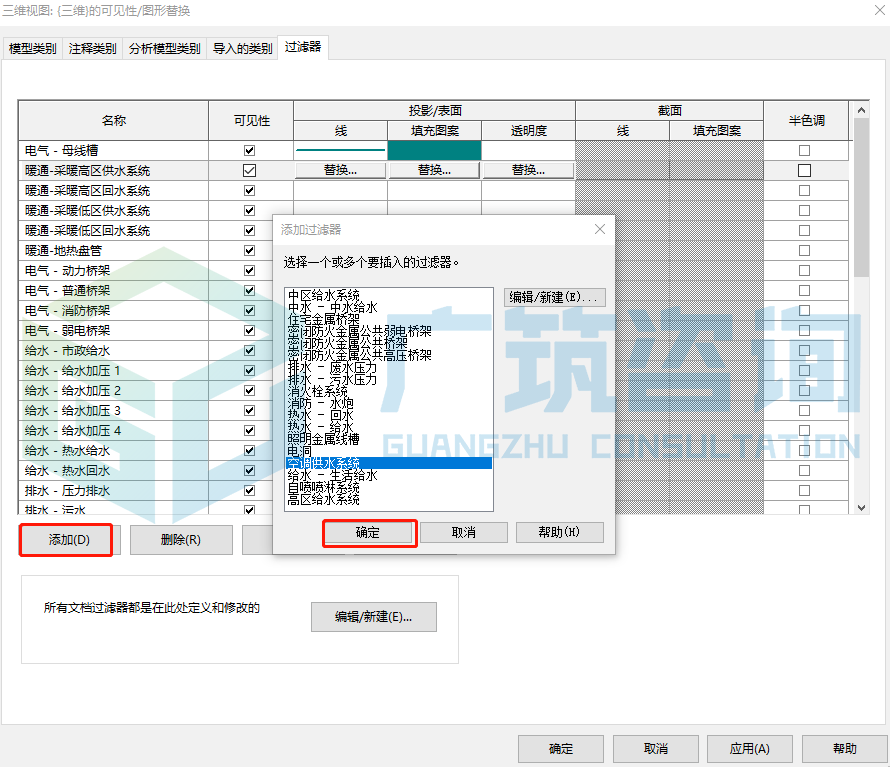
Task: Open the 导入的类别 tab
Action: (243, 47)
